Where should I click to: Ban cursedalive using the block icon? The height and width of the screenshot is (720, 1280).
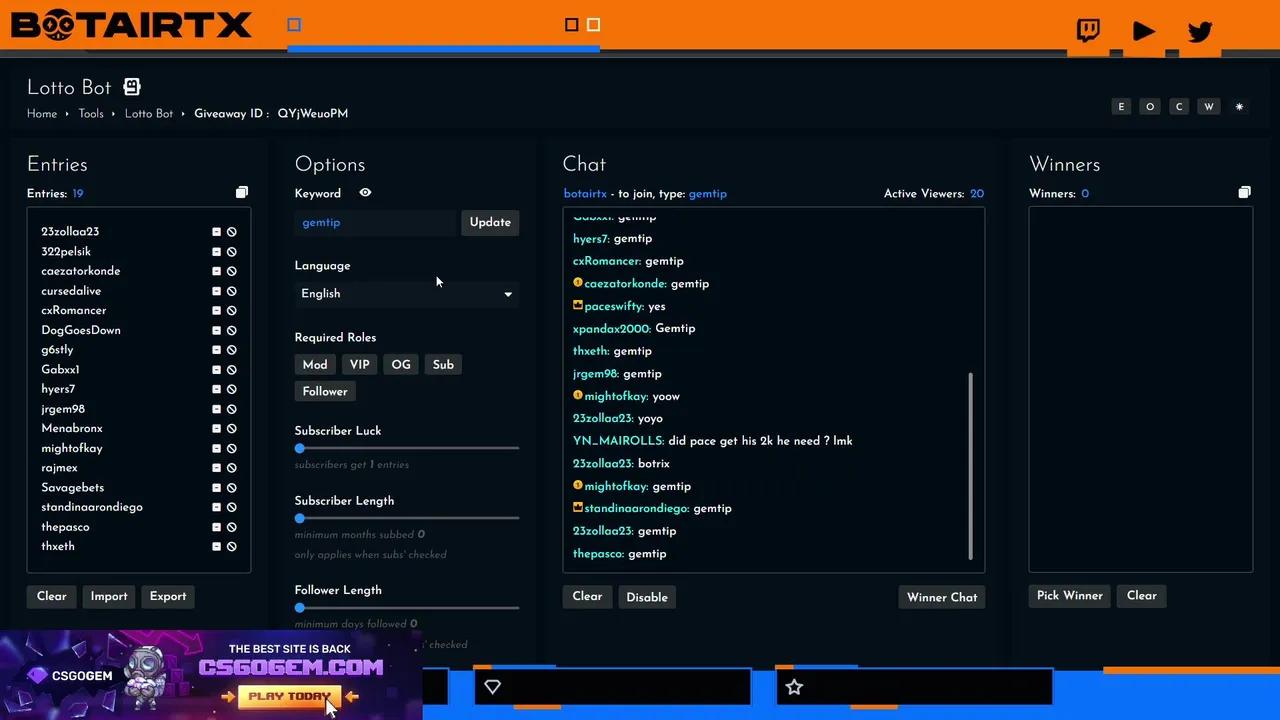232,291
